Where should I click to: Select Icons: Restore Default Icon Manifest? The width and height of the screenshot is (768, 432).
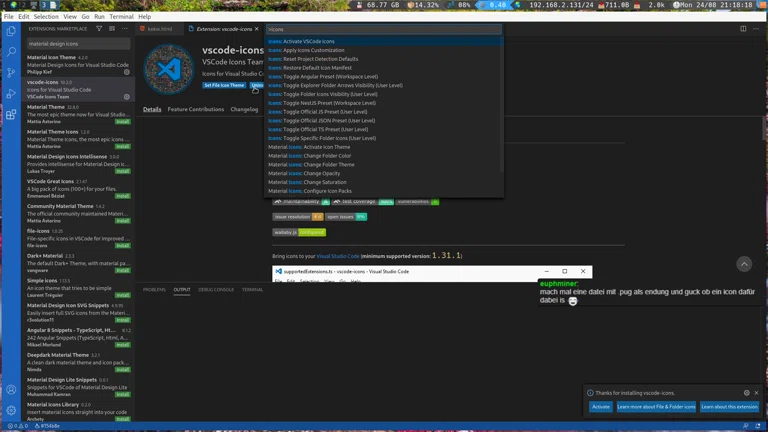(384, 68)
